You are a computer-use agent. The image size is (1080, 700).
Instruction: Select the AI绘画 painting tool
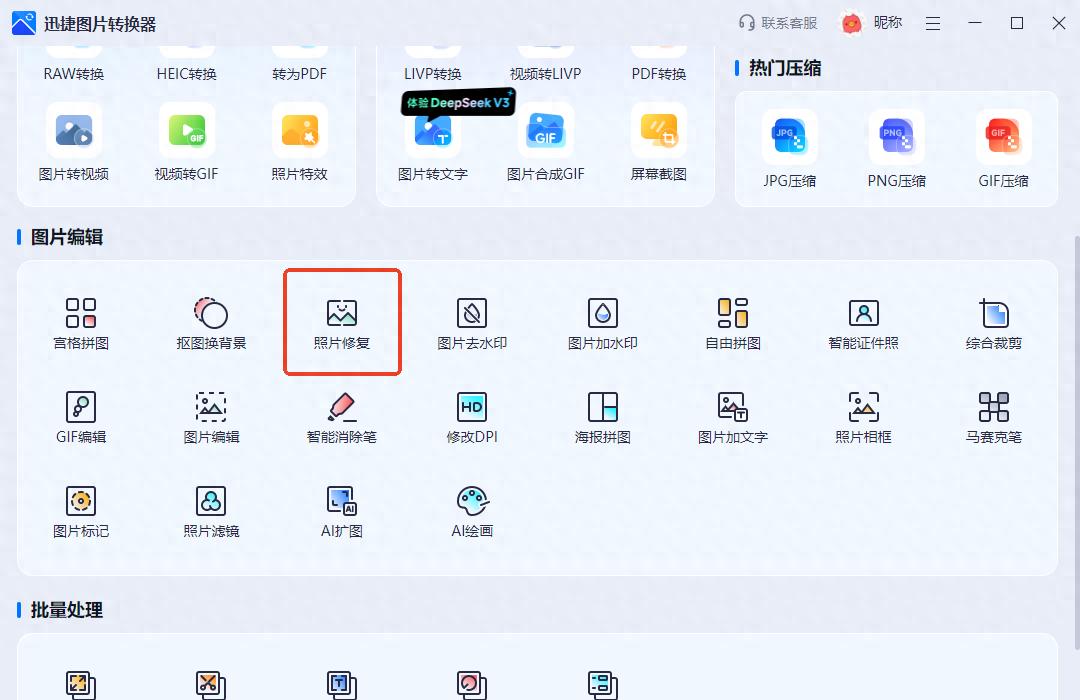(x=472, y=509)
